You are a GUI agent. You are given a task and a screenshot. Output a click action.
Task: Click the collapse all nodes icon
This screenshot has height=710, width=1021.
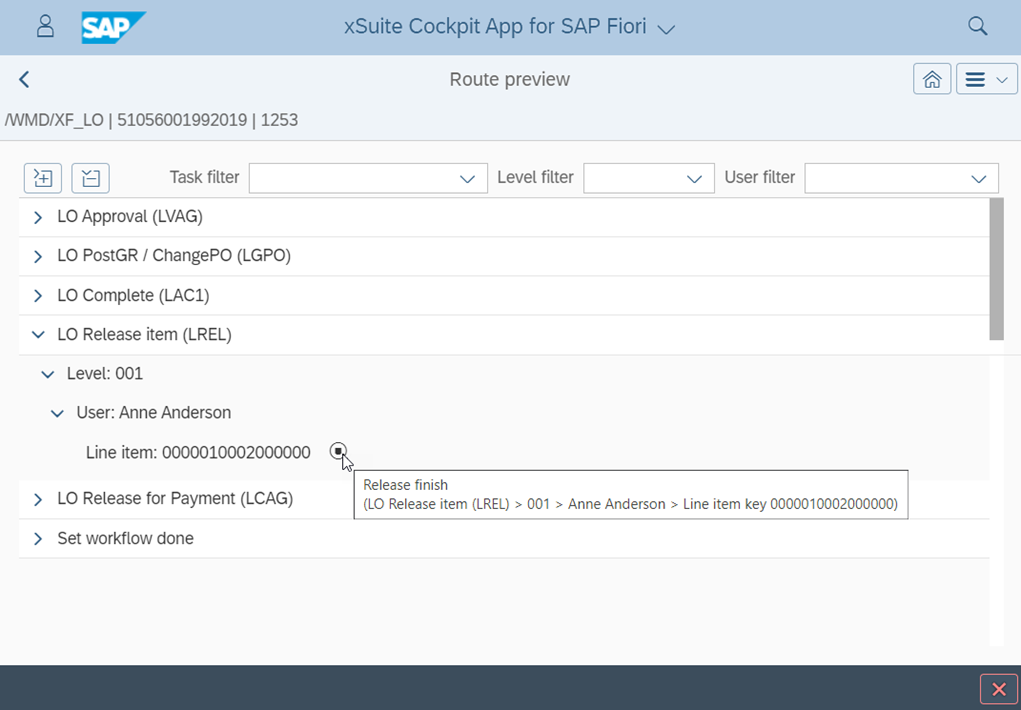coord(91,178)
